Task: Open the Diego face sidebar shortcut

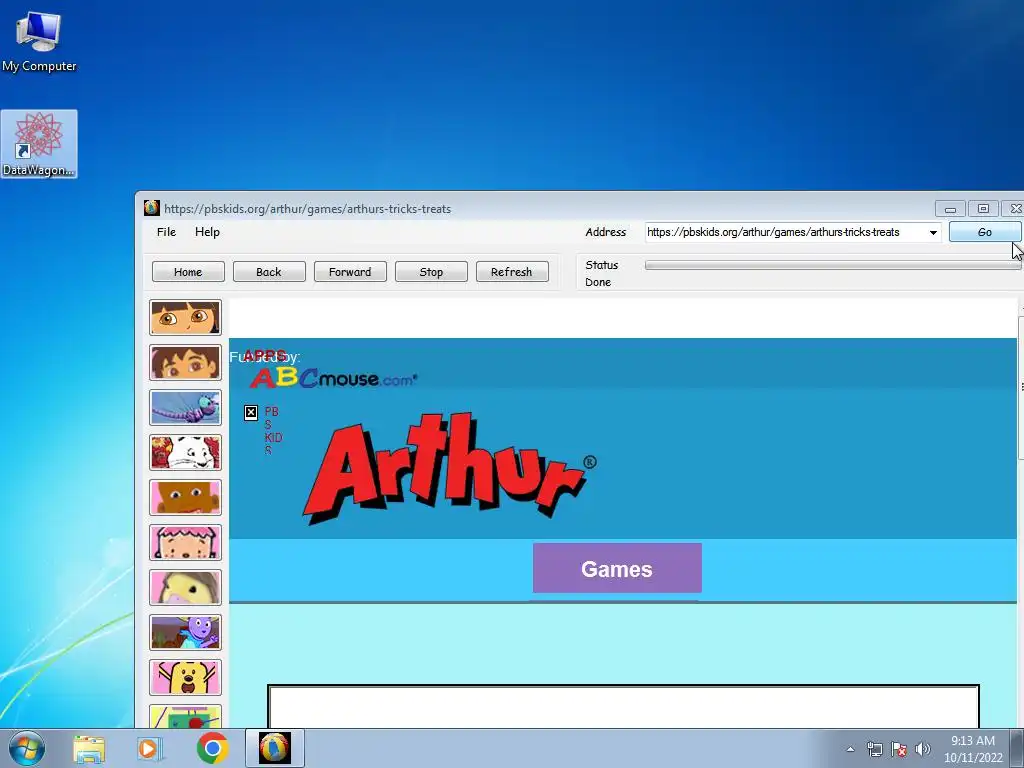Action: pyautogui.click(x=185, y=362)
